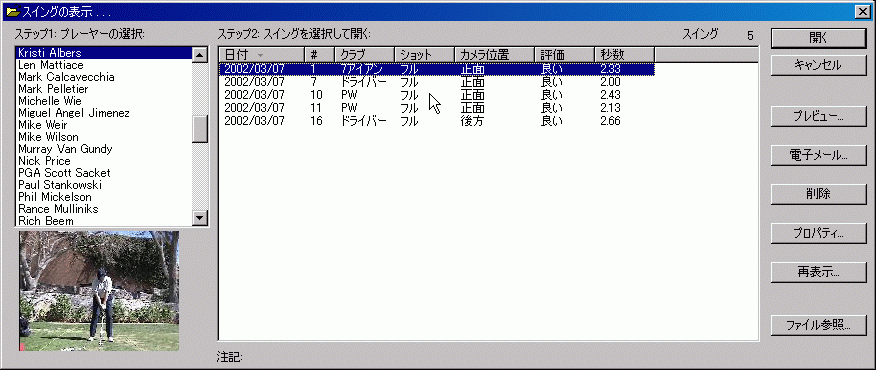Image resolution: width=876 pixels, height=370 pixels.
Task: Sort by the ショット column header
Action: (425, 55)
